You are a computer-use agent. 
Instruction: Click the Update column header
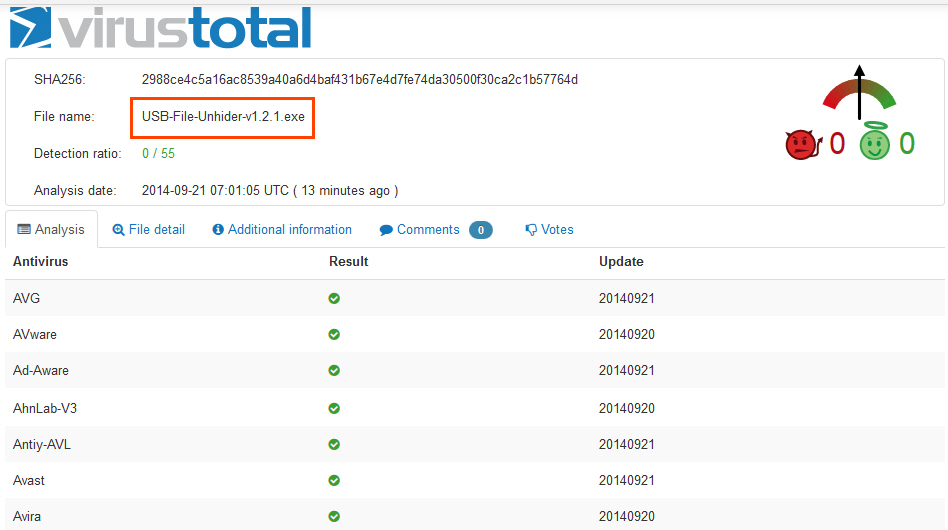click(621, 262)
